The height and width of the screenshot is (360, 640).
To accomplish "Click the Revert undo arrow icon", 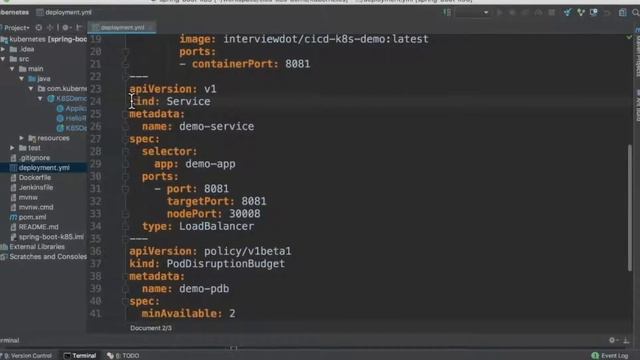I will click(607, 13).
